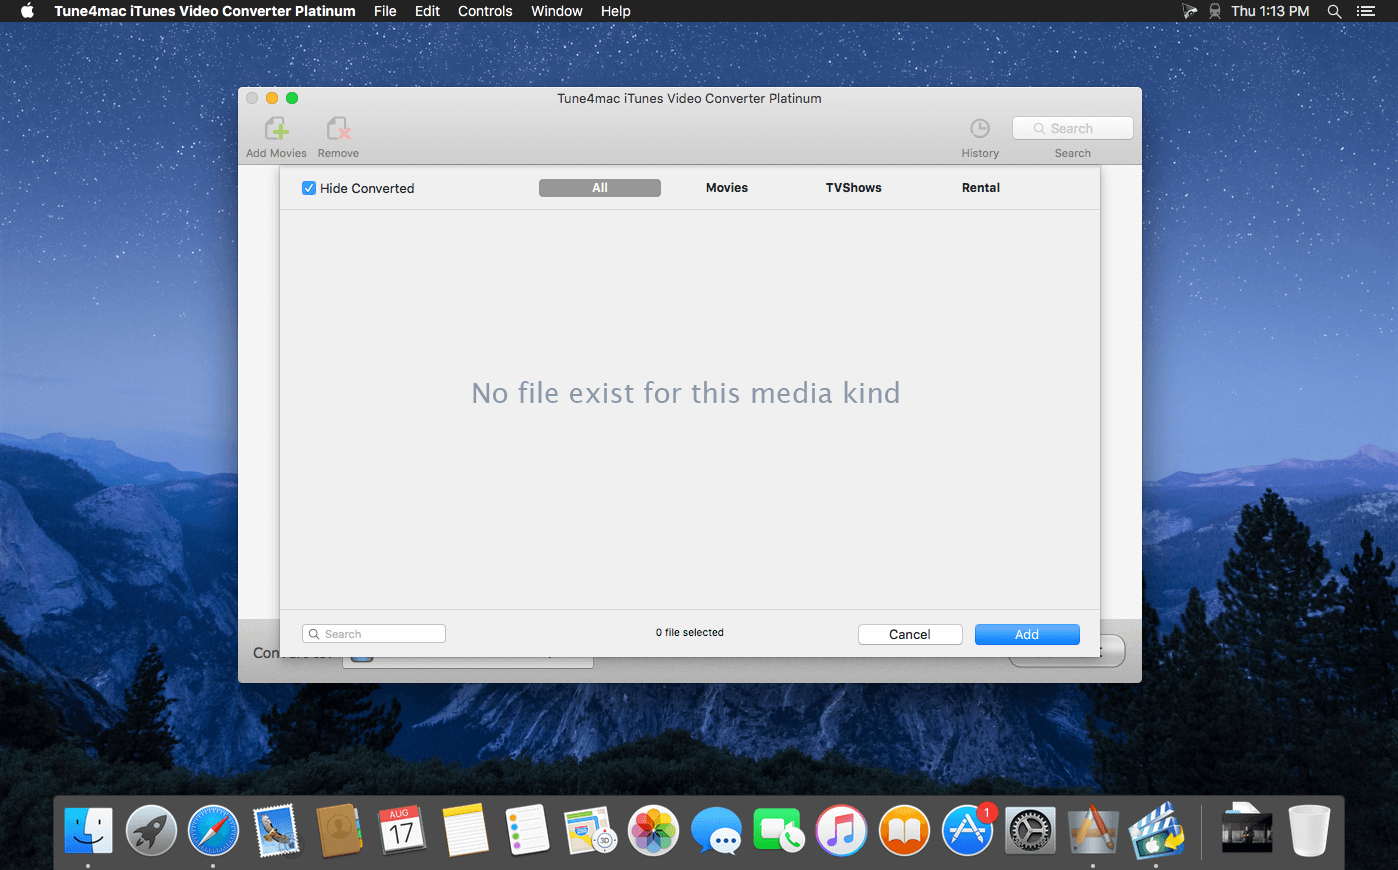The width and height of the screenshot is (1398, 870).
Task: Open the History clock icon
Action: pyautogui.click(x=980, y=128)
